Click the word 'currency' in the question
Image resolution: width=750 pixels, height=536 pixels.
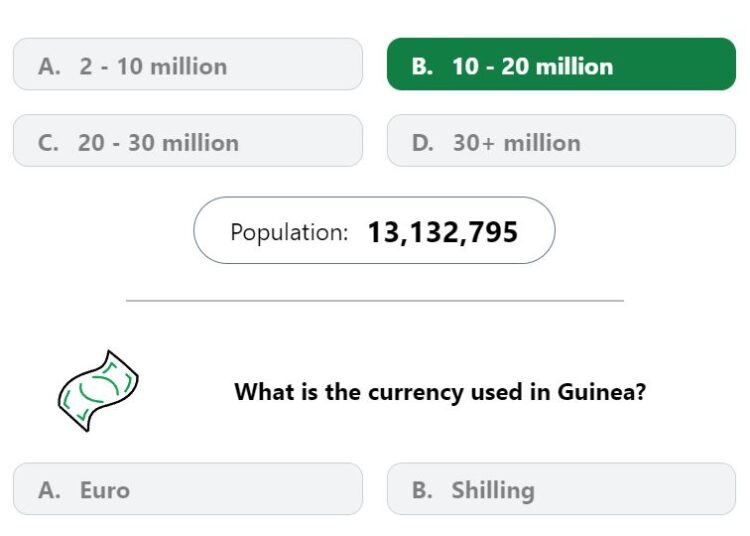click(416, 393)
